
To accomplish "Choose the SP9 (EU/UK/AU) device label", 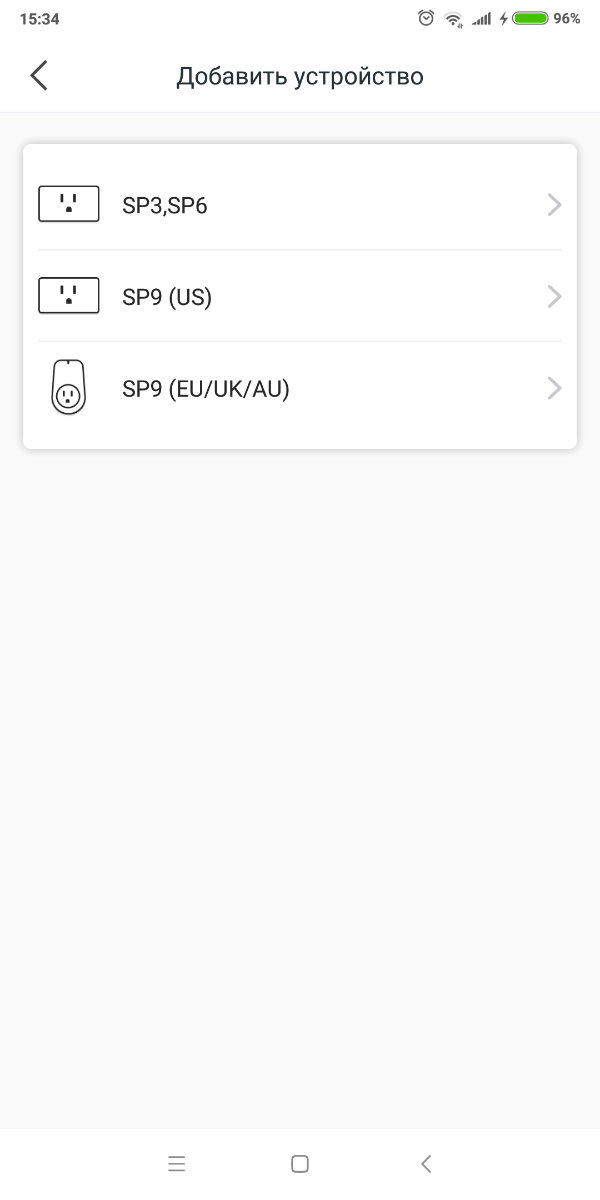I will pyautogui.click(x=206, y=389).
